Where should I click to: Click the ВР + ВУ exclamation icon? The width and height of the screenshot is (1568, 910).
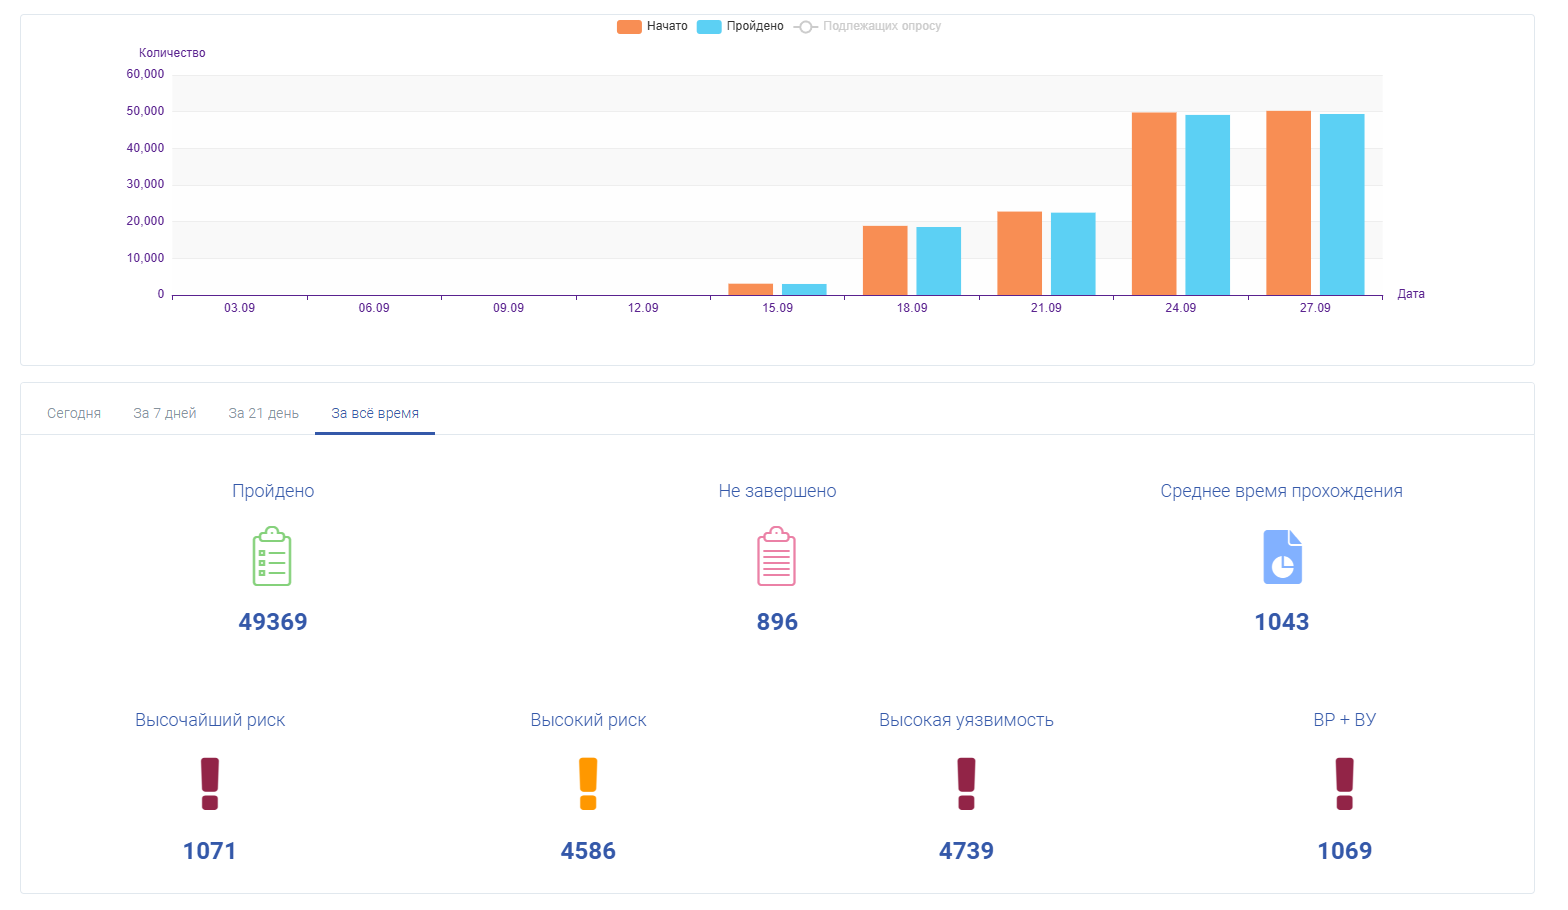tap(1345, 783)
